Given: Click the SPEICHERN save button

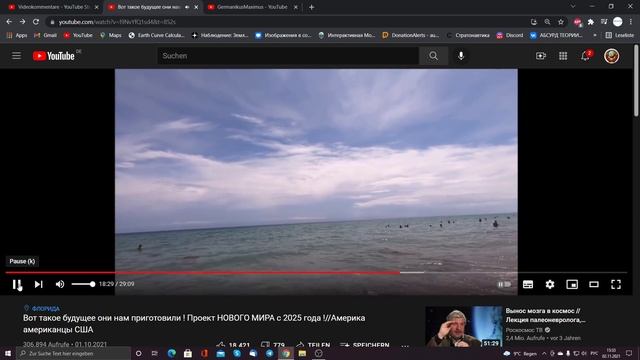Looking at the screenshot, I should pos(365,345).
